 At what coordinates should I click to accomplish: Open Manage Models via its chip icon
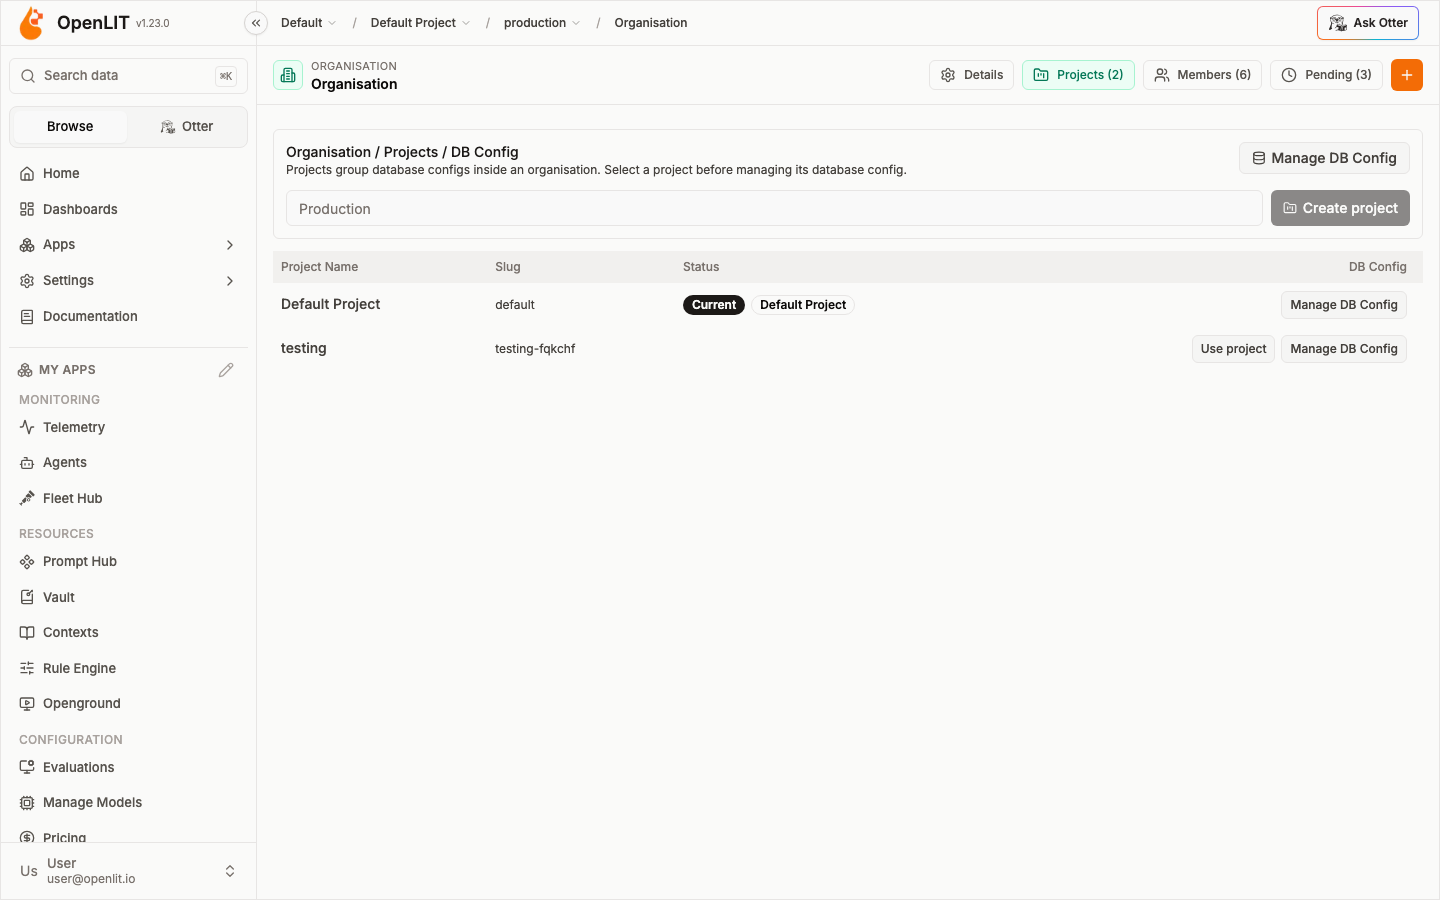pyautogui.click(x=27, y=803)
